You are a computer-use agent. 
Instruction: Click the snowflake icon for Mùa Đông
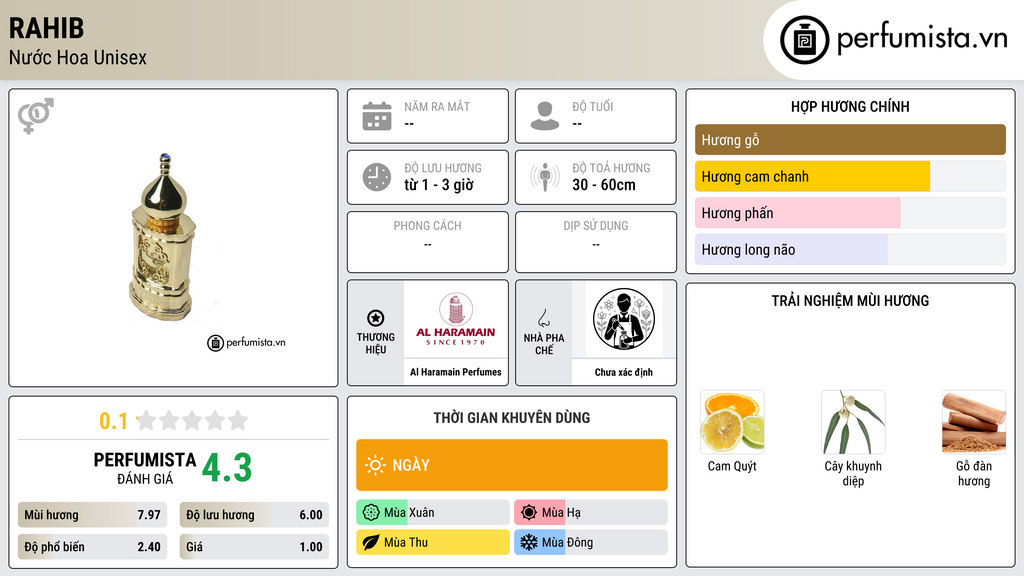click(529, 542)
